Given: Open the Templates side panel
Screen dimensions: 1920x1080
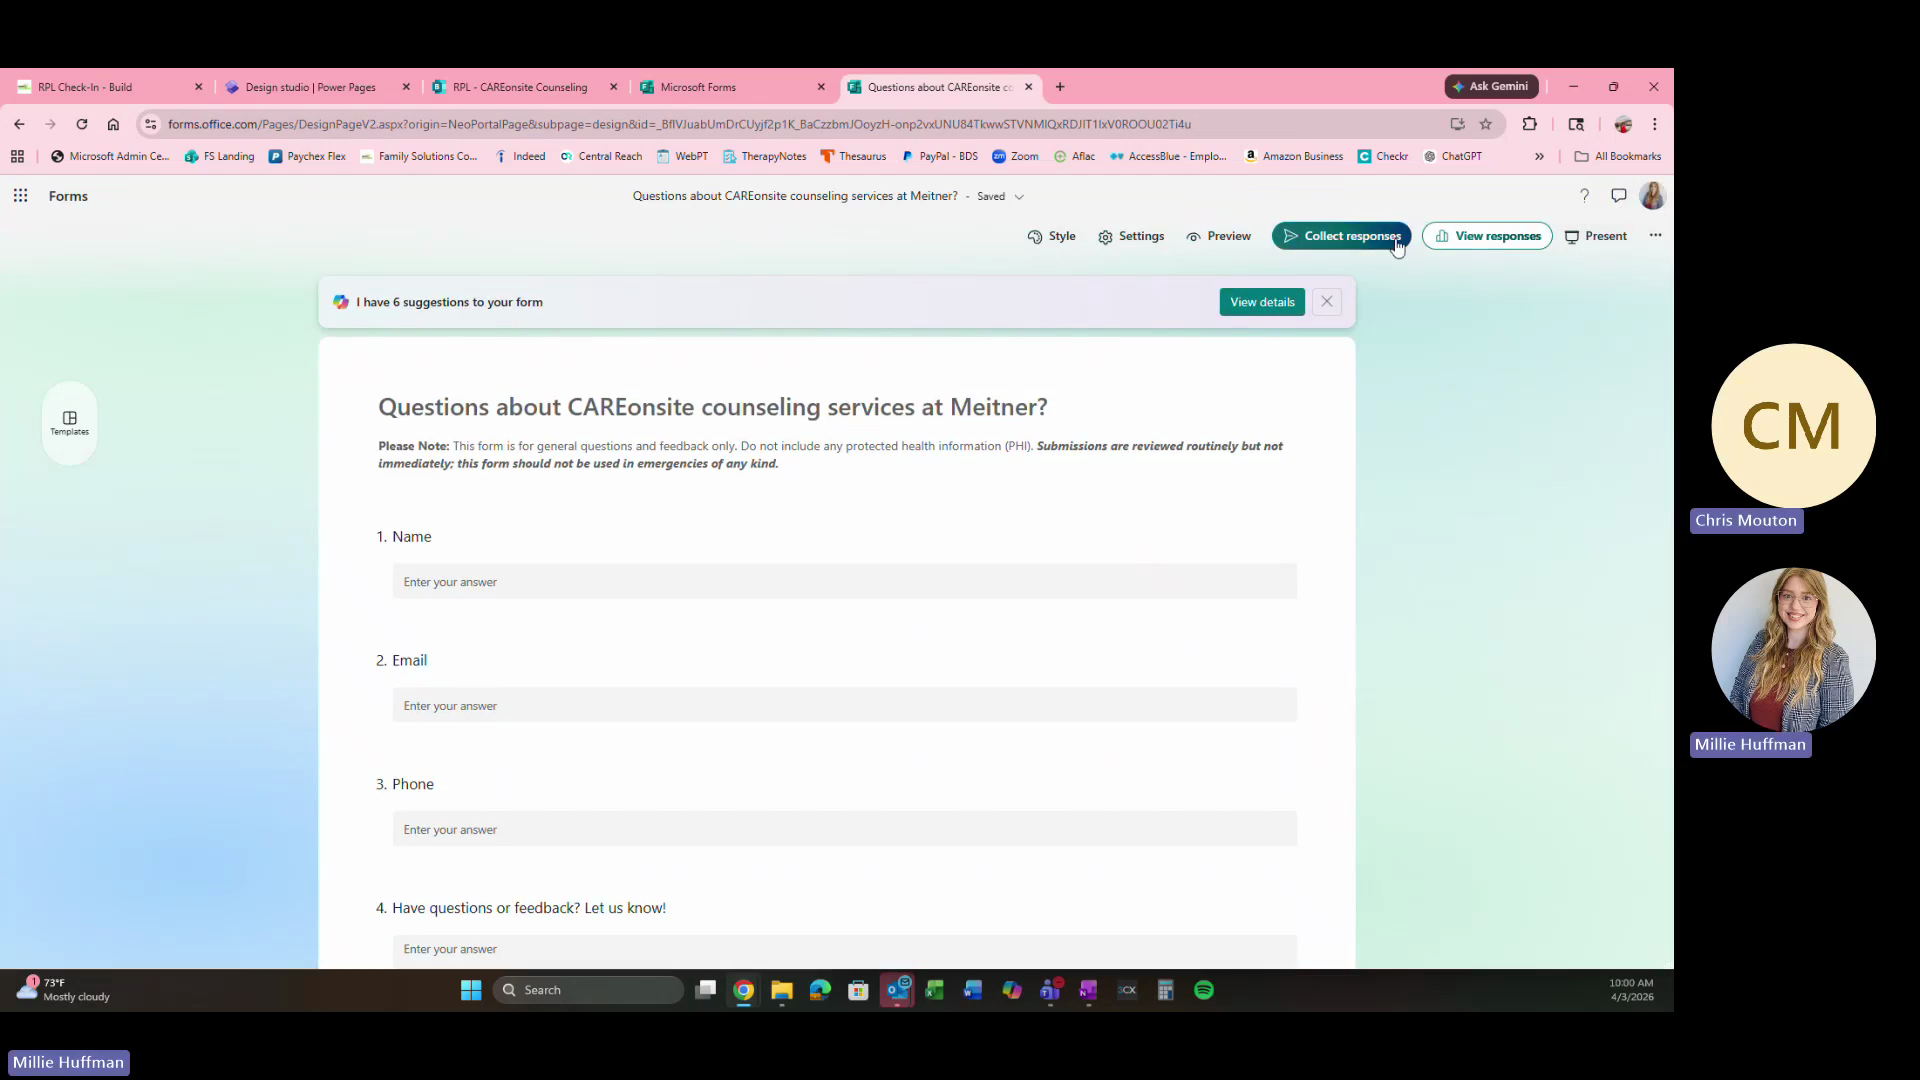Looking at the screenshot, I should point(70,423).
